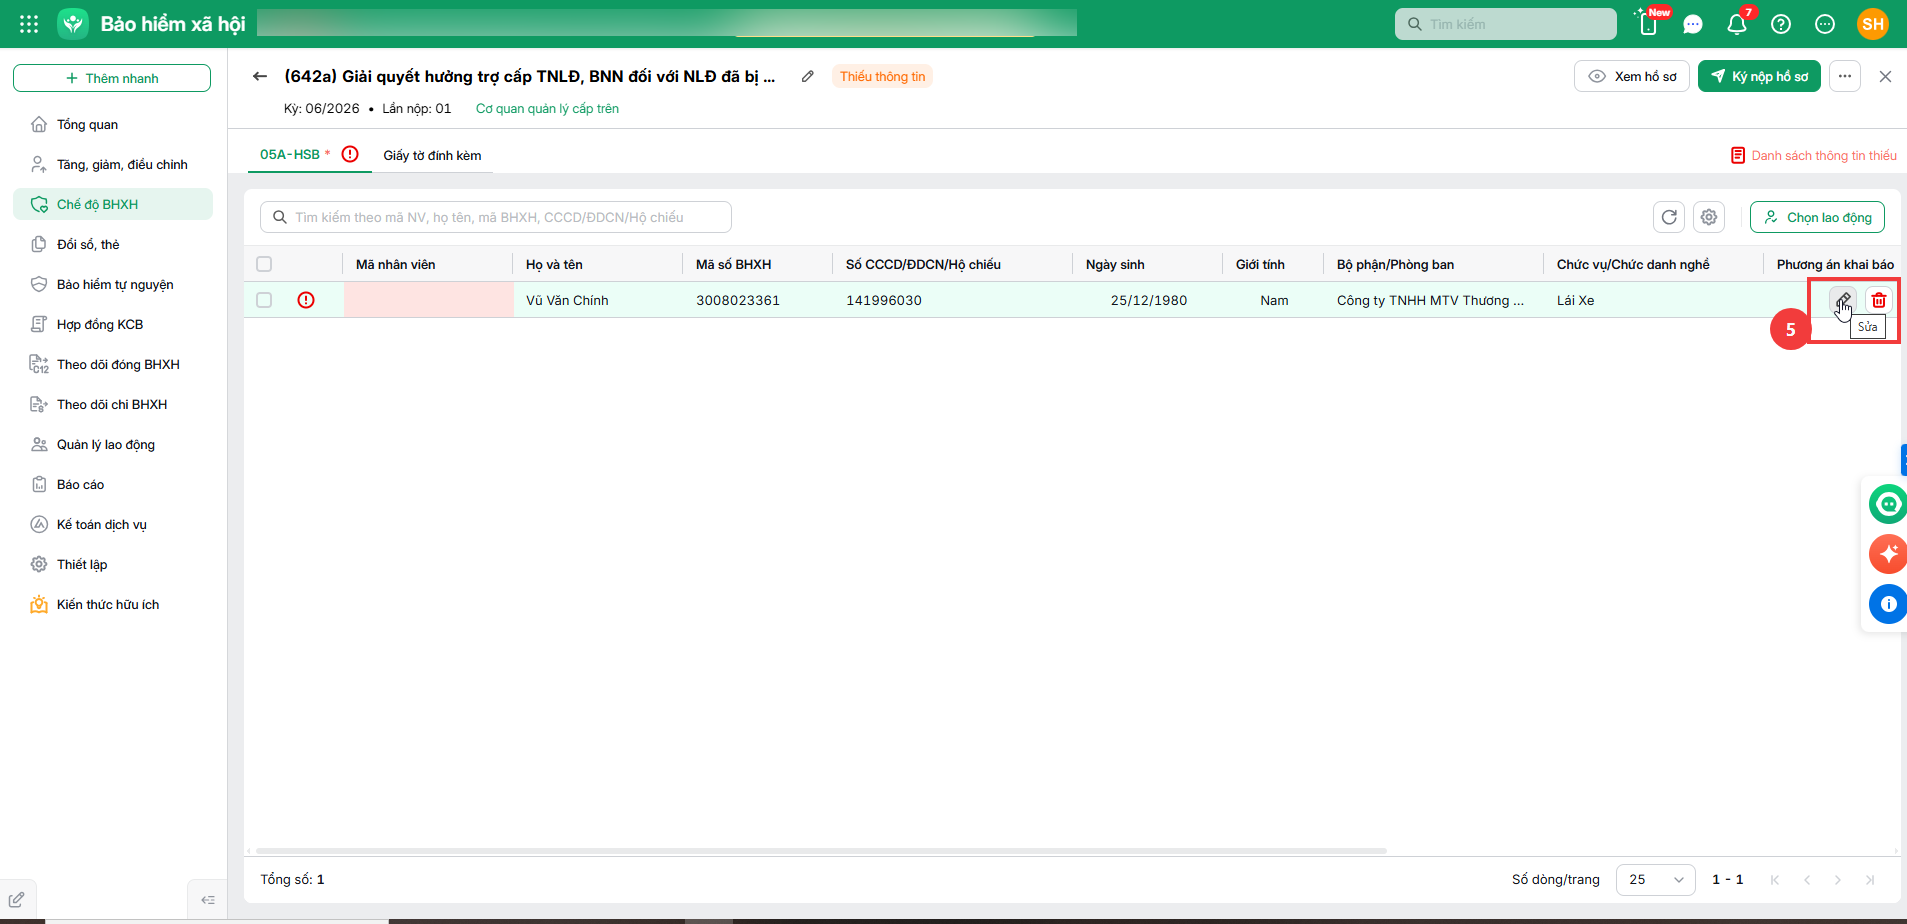The height and width of the screenshot is (924, 1907).
Task: Click the red error icon in Vũ Văn Chính row
Action: [x=306, y=300]
